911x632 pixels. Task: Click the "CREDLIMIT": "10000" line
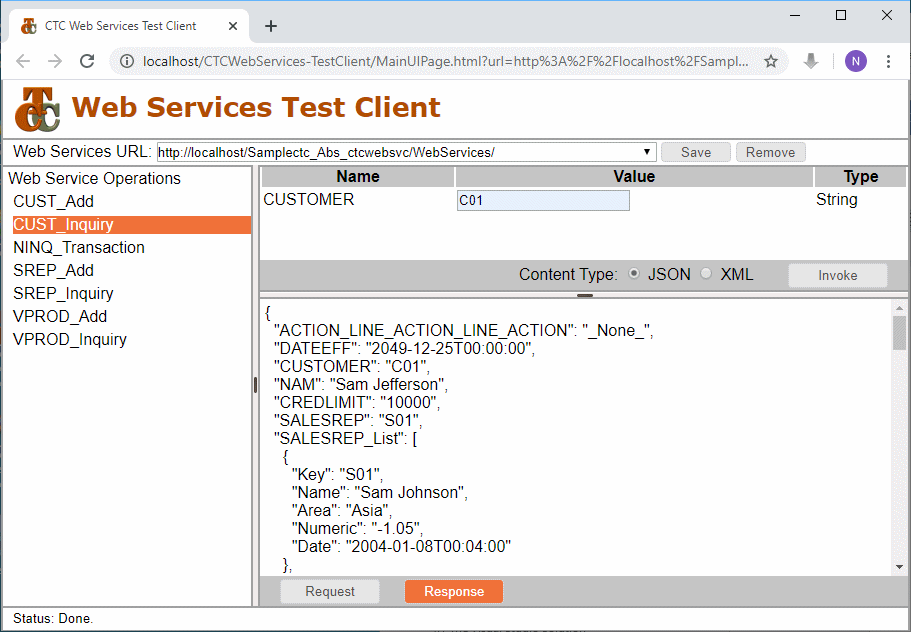click(357, 403)
